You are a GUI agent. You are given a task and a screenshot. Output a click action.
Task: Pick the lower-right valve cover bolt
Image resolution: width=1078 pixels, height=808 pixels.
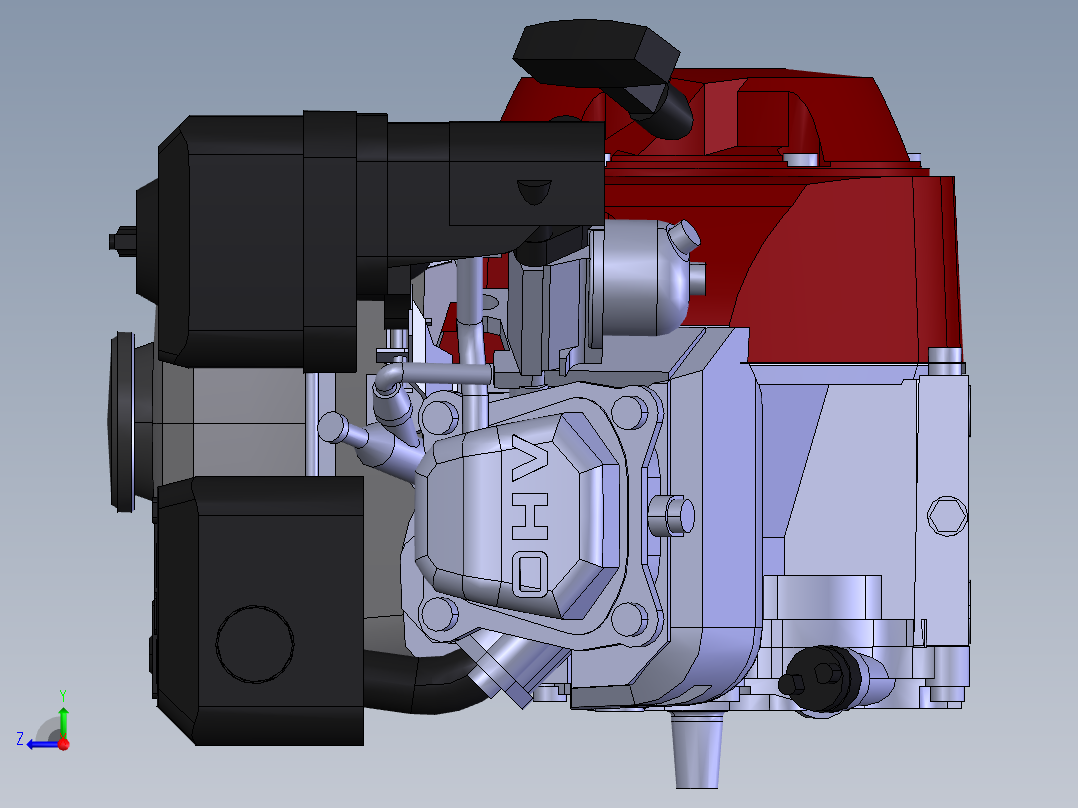[629, 620]
